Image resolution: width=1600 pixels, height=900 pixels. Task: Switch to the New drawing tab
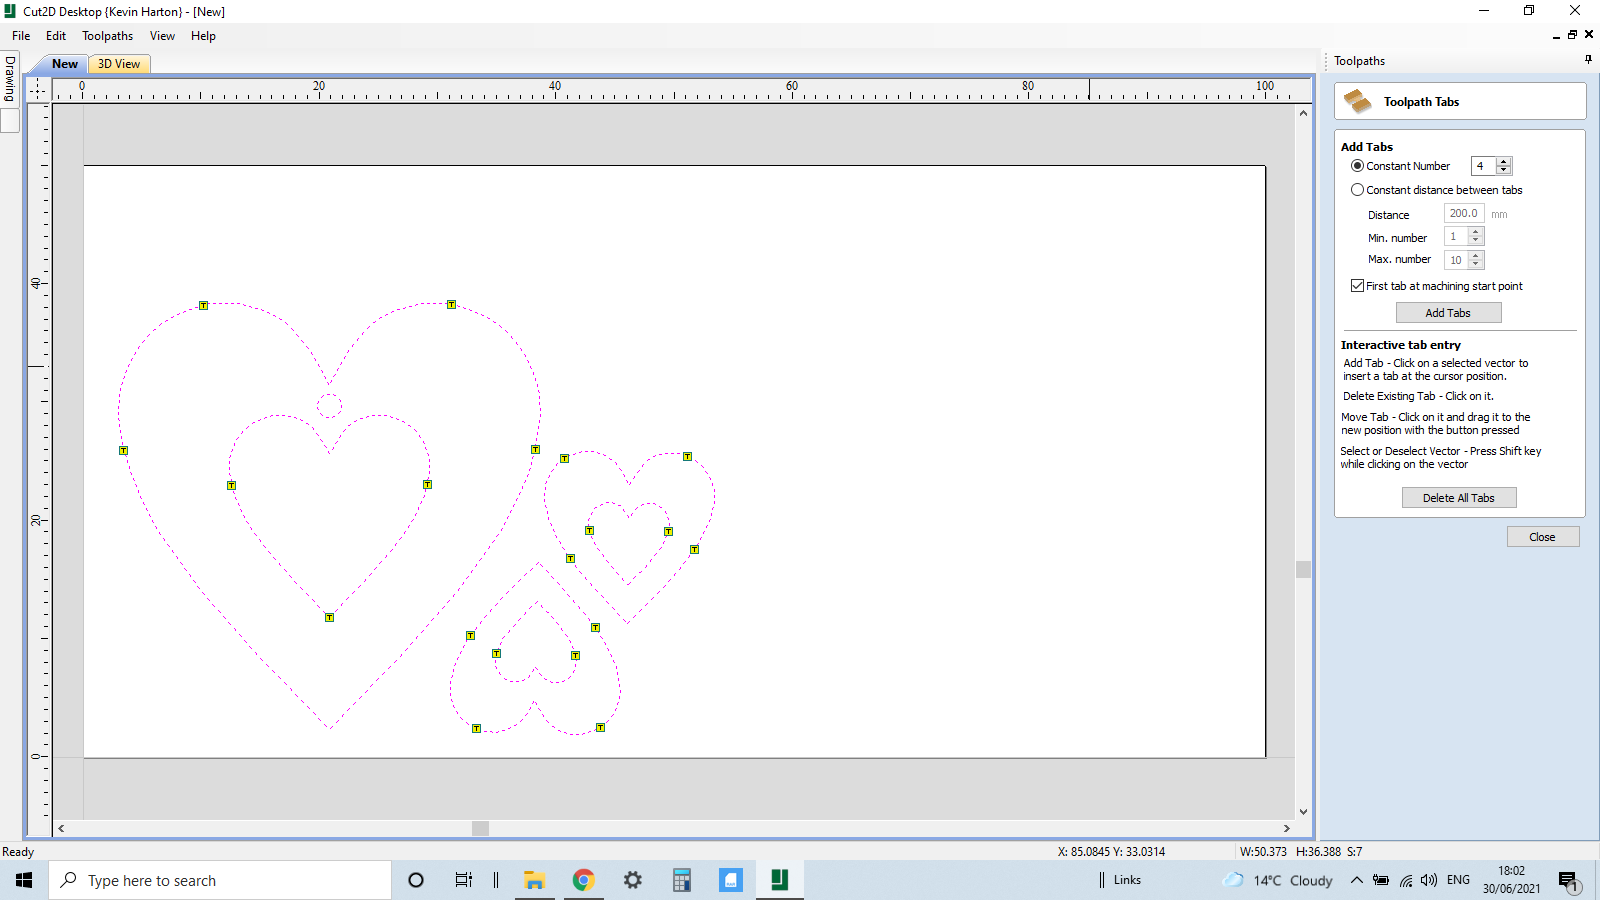(x=65, y=64)
